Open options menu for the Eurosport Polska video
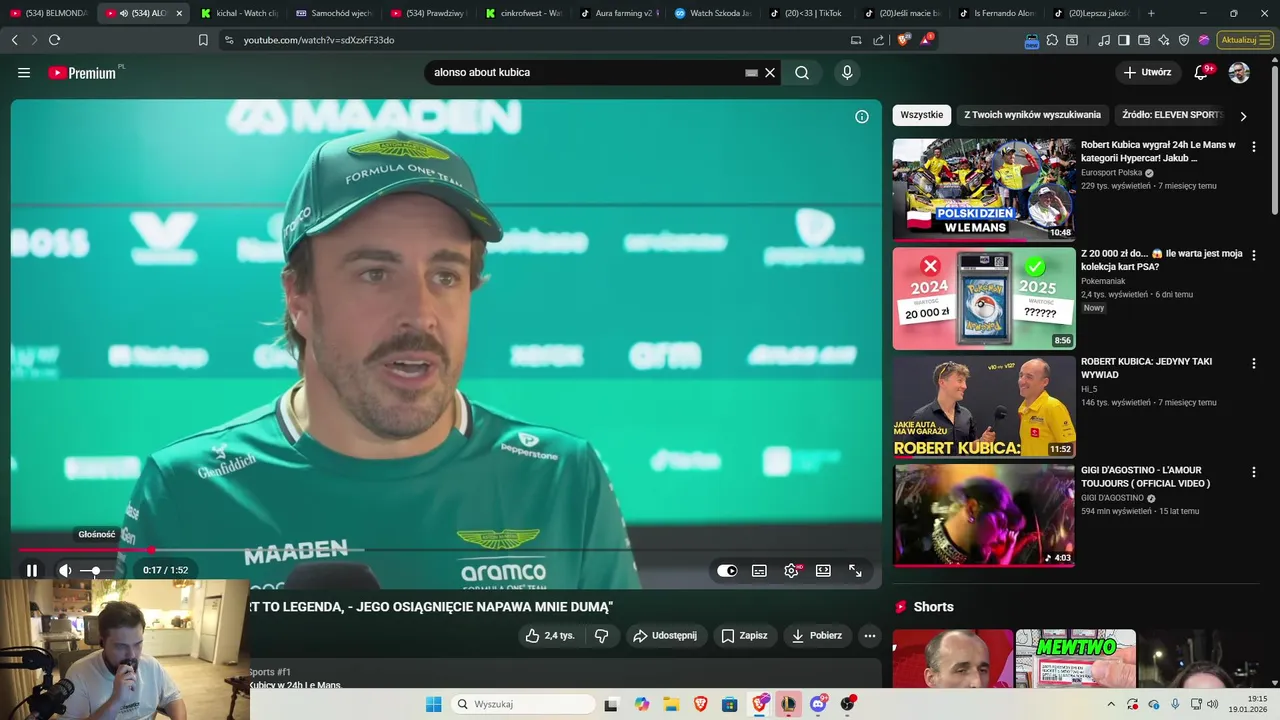The height and width of the screenshot is (720, 1280). pos(1254,147)
